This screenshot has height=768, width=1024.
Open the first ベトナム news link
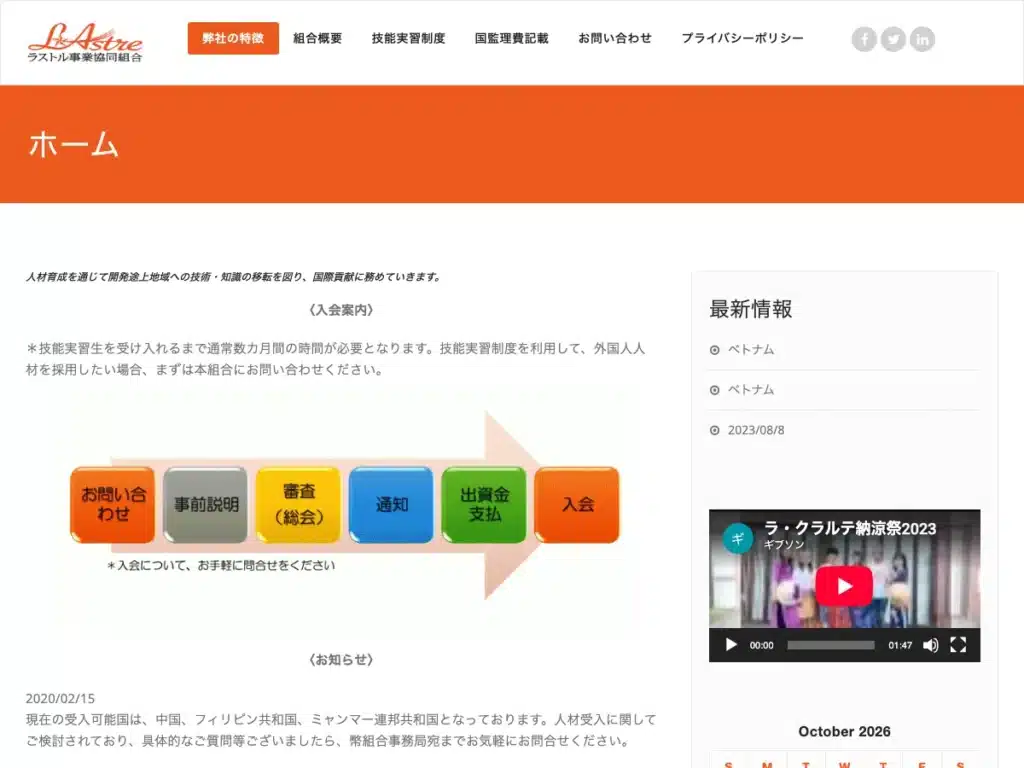point(751,349)
